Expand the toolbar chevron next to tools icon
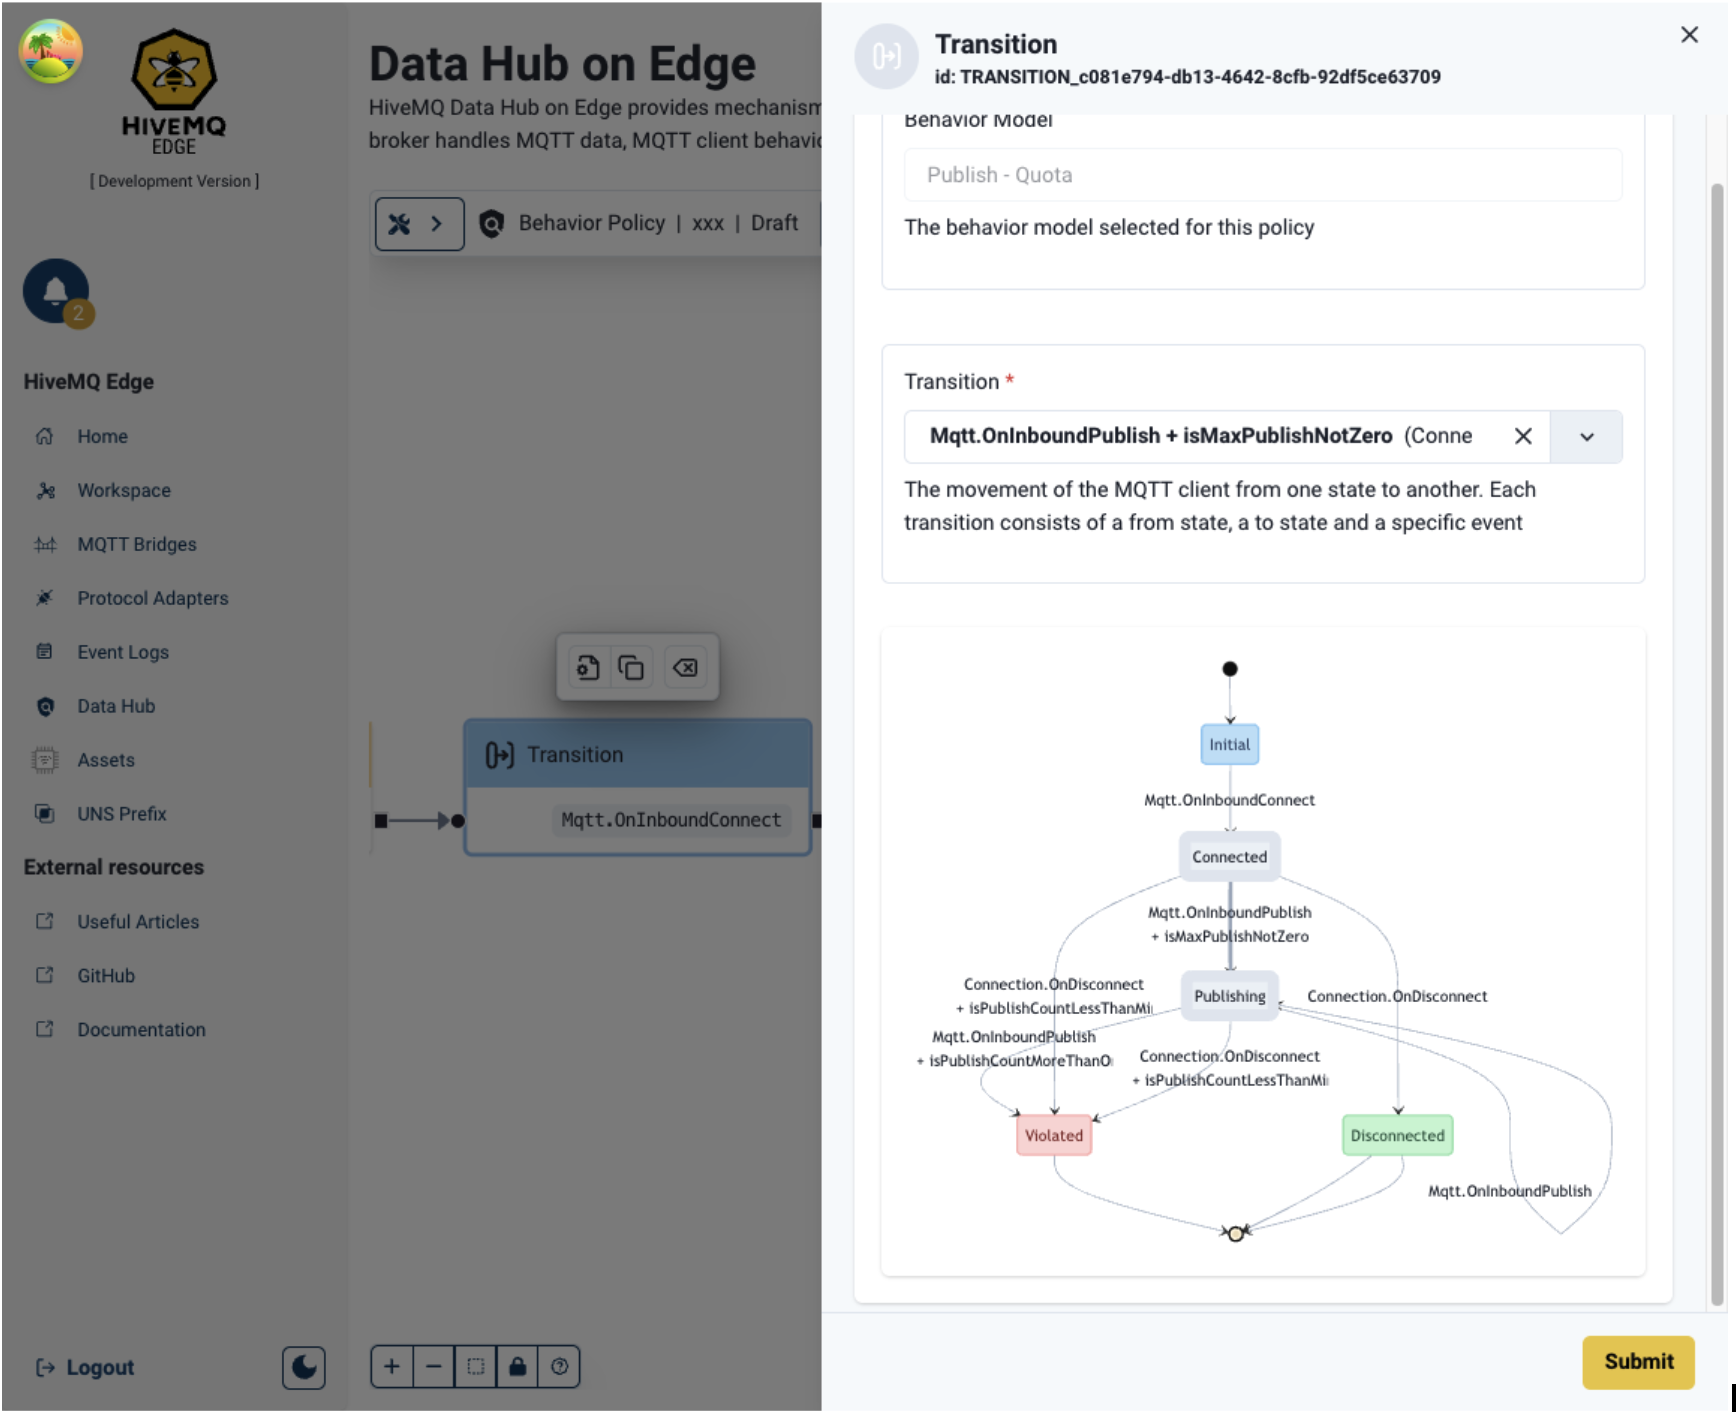Image resolution: width=1736 pixels, height=1412 pixels. pyautogui.click(x=437, y=223)
